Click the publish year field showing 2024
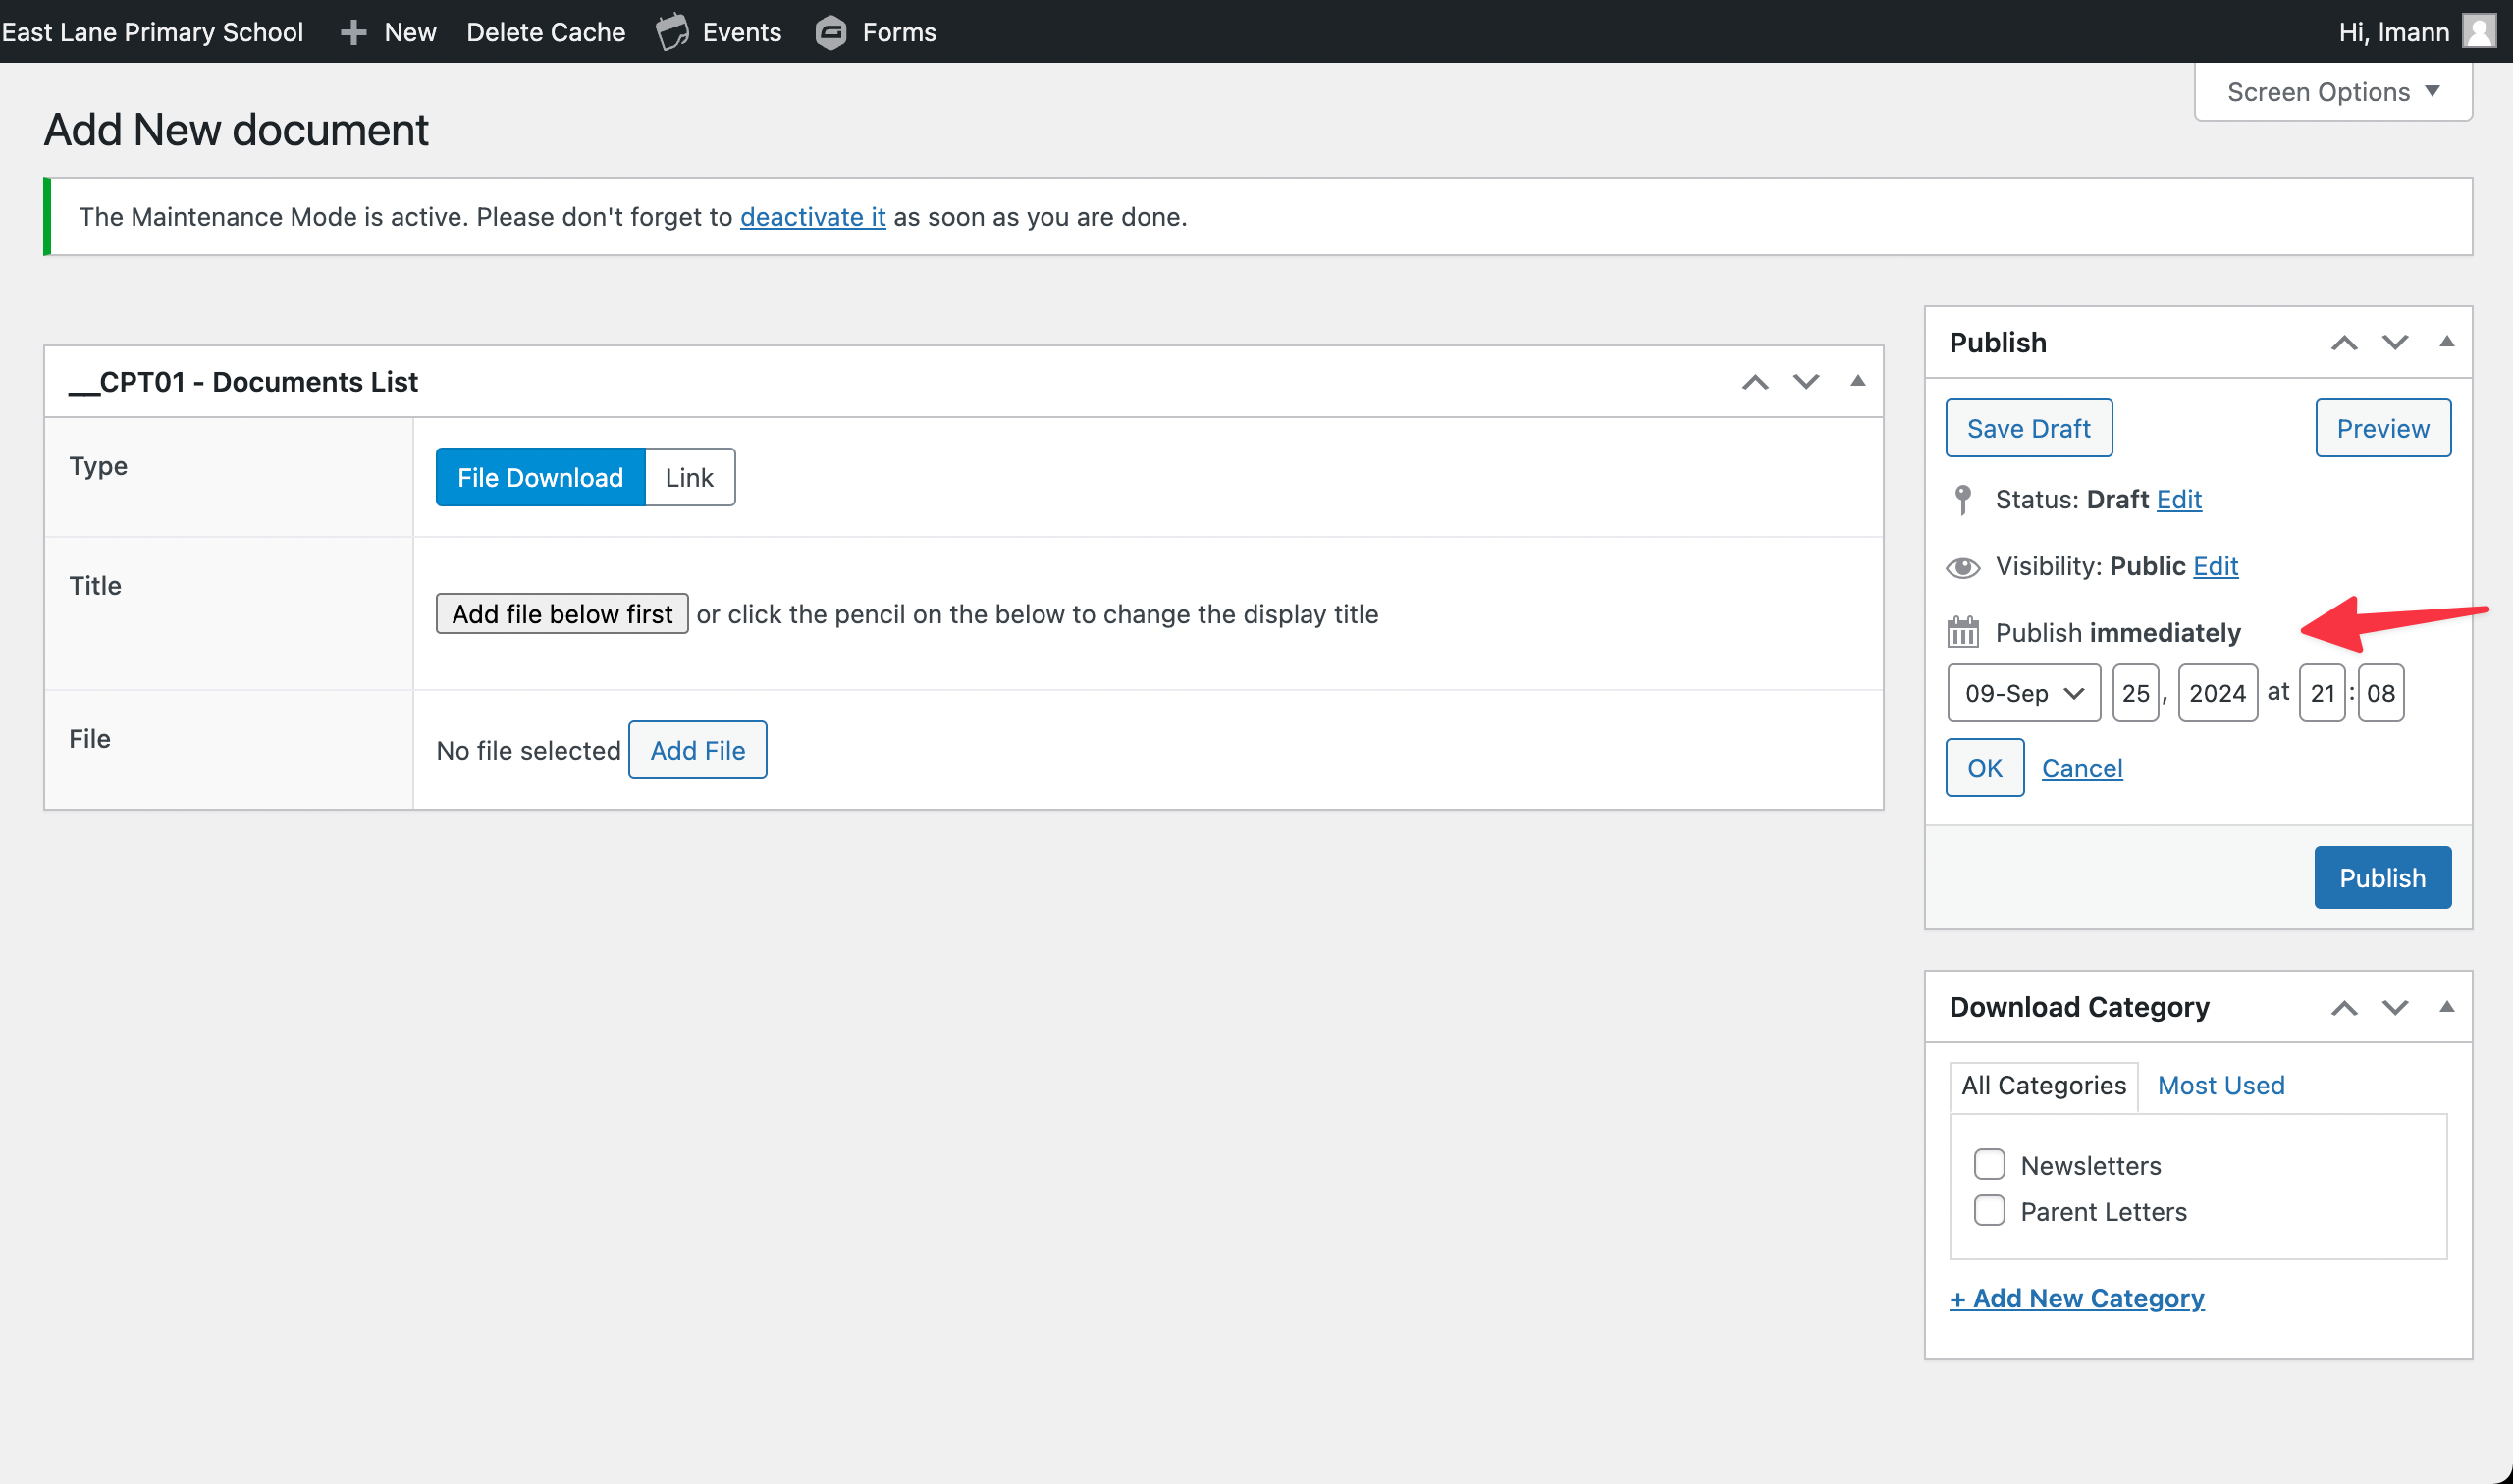Image resolution: width=2513 pixels, height=1484 pixels. (2216, 693)
